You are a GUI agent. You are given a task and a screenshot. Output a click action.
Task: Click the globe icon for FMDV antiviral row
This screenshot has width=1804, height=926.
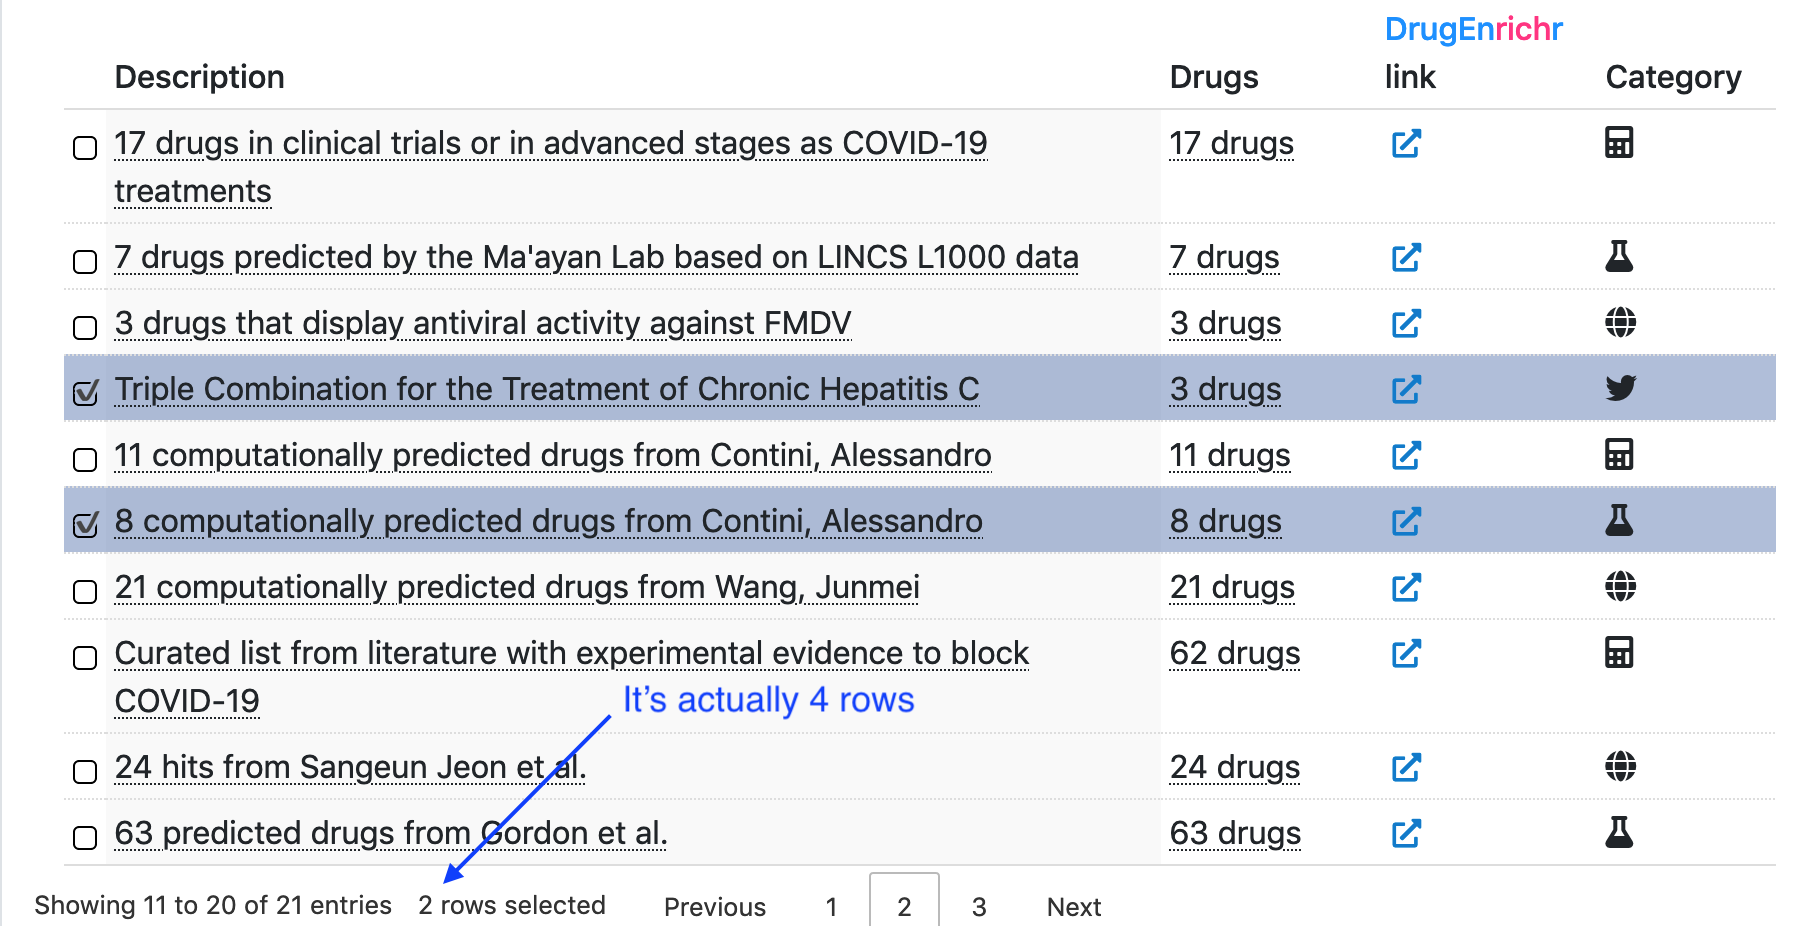1619,323
